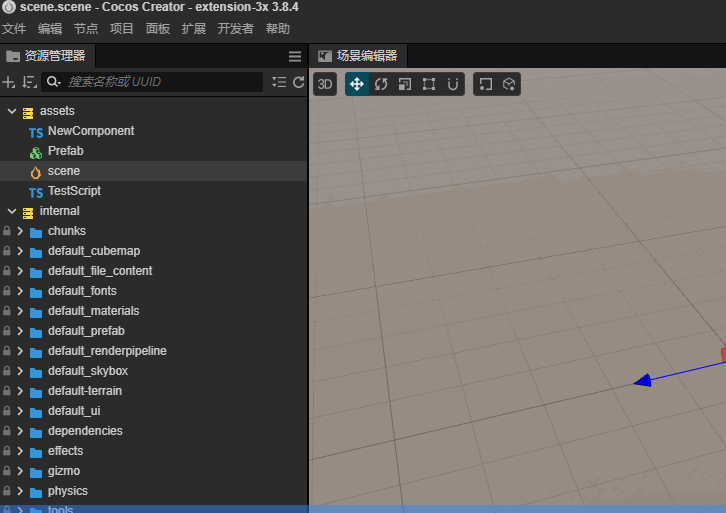Open the 面板 menu

pos(158,29)
